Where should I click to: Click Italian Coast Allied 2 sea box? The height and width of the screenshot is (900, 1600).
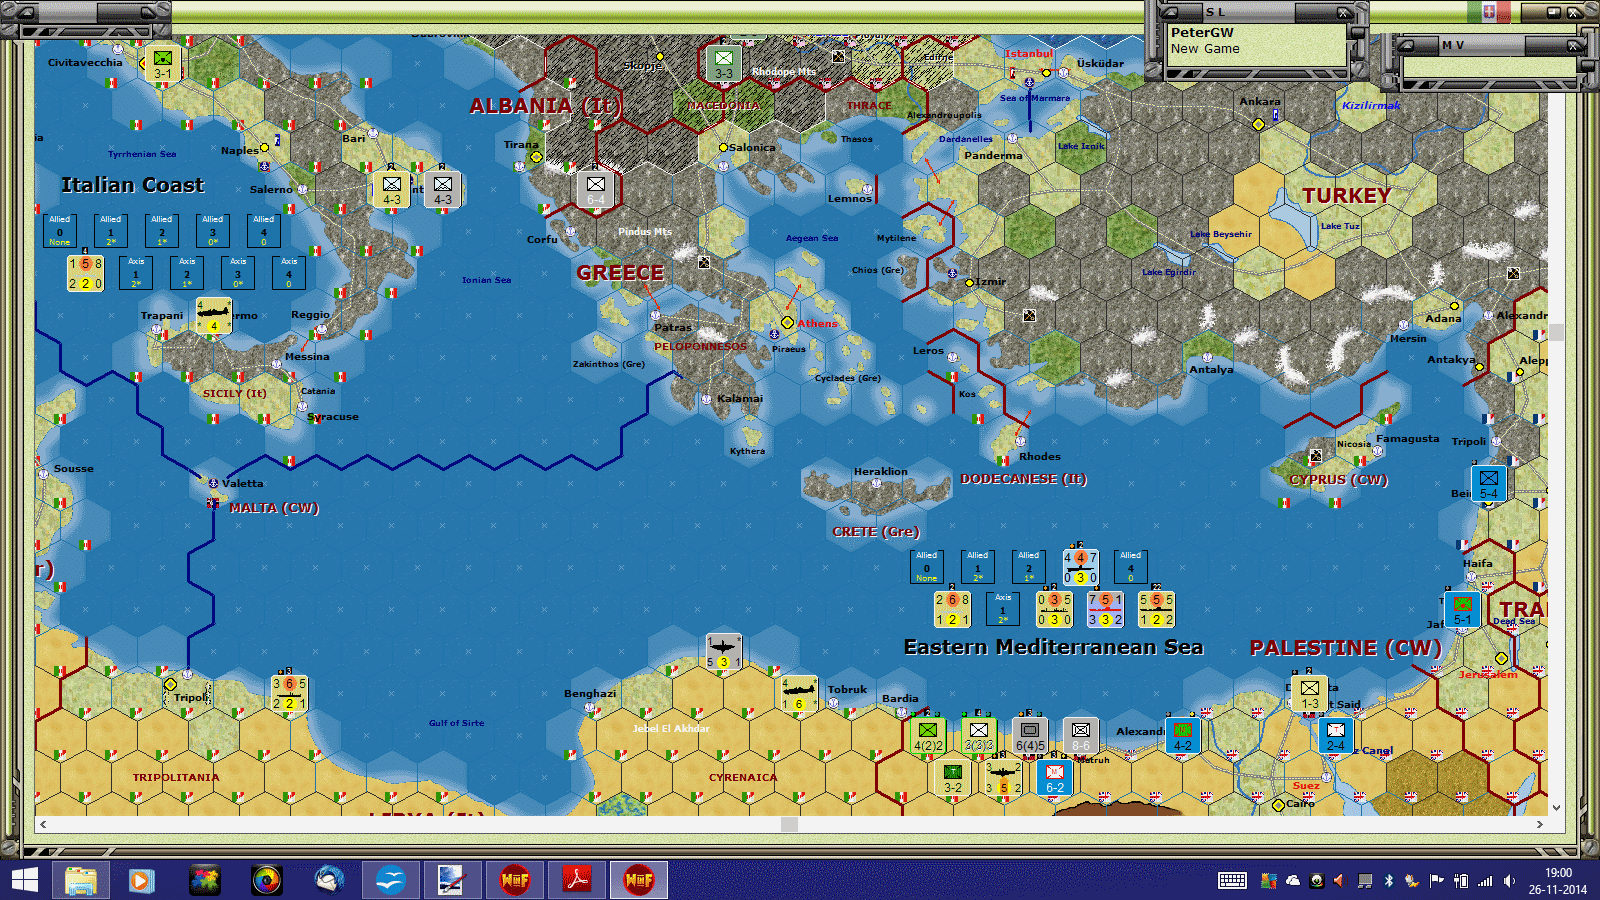tap(162, 231)
